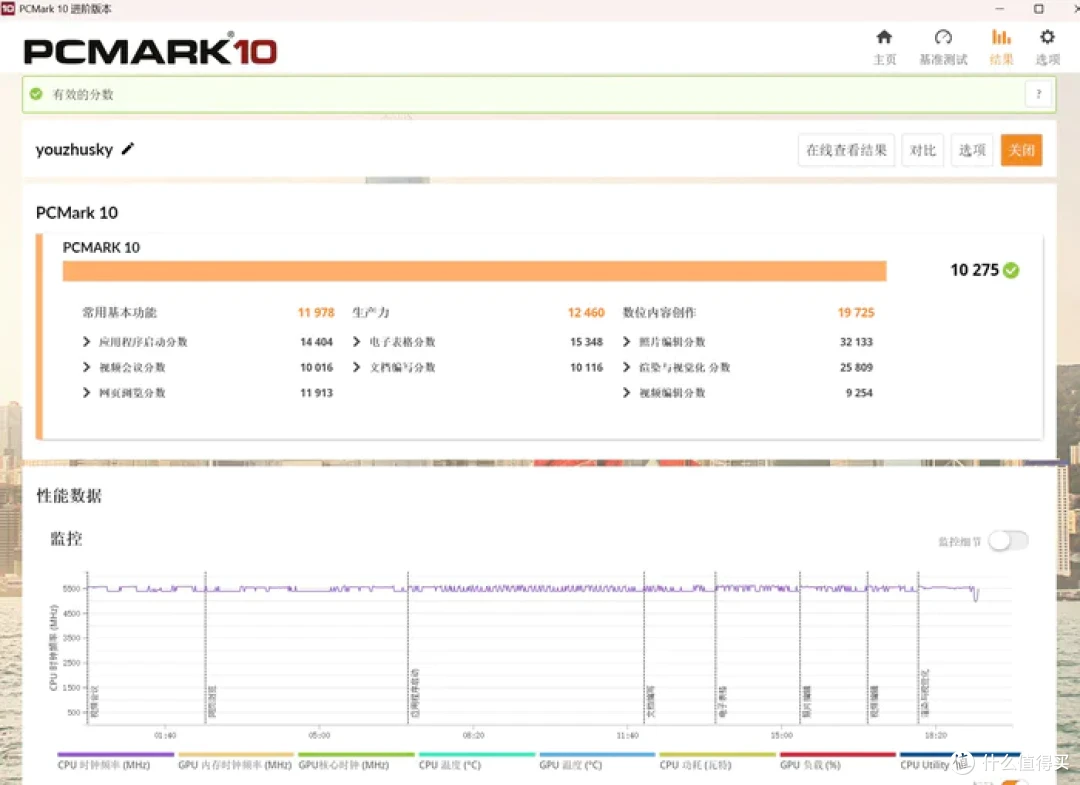Click the value 14 404

pos(316,342)
